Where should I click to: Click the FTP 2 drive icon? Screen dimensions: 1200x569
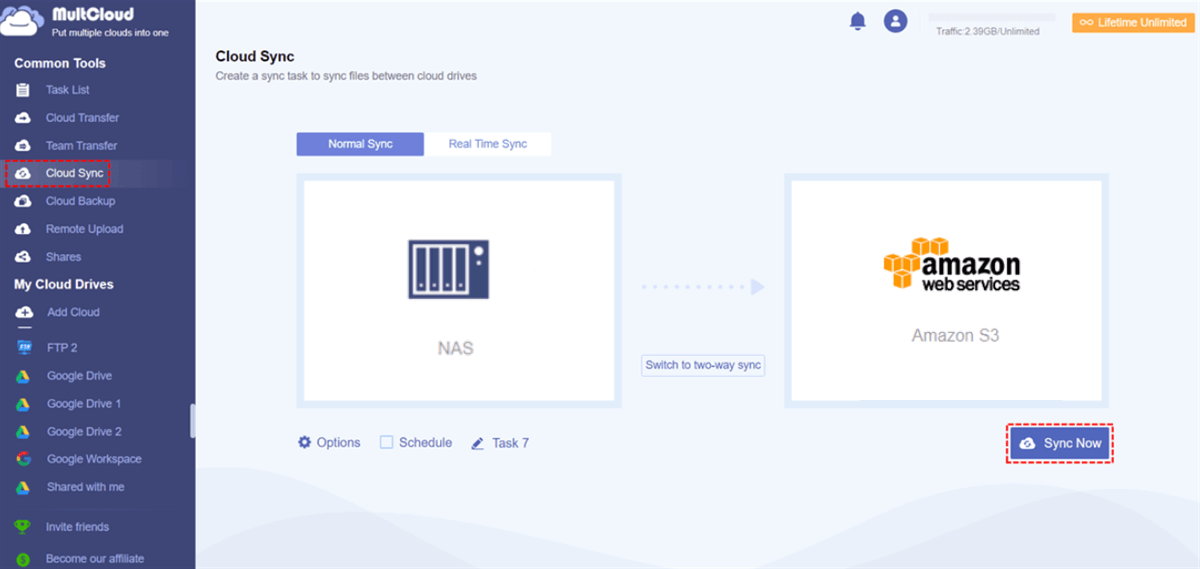[x=24, y=348]
